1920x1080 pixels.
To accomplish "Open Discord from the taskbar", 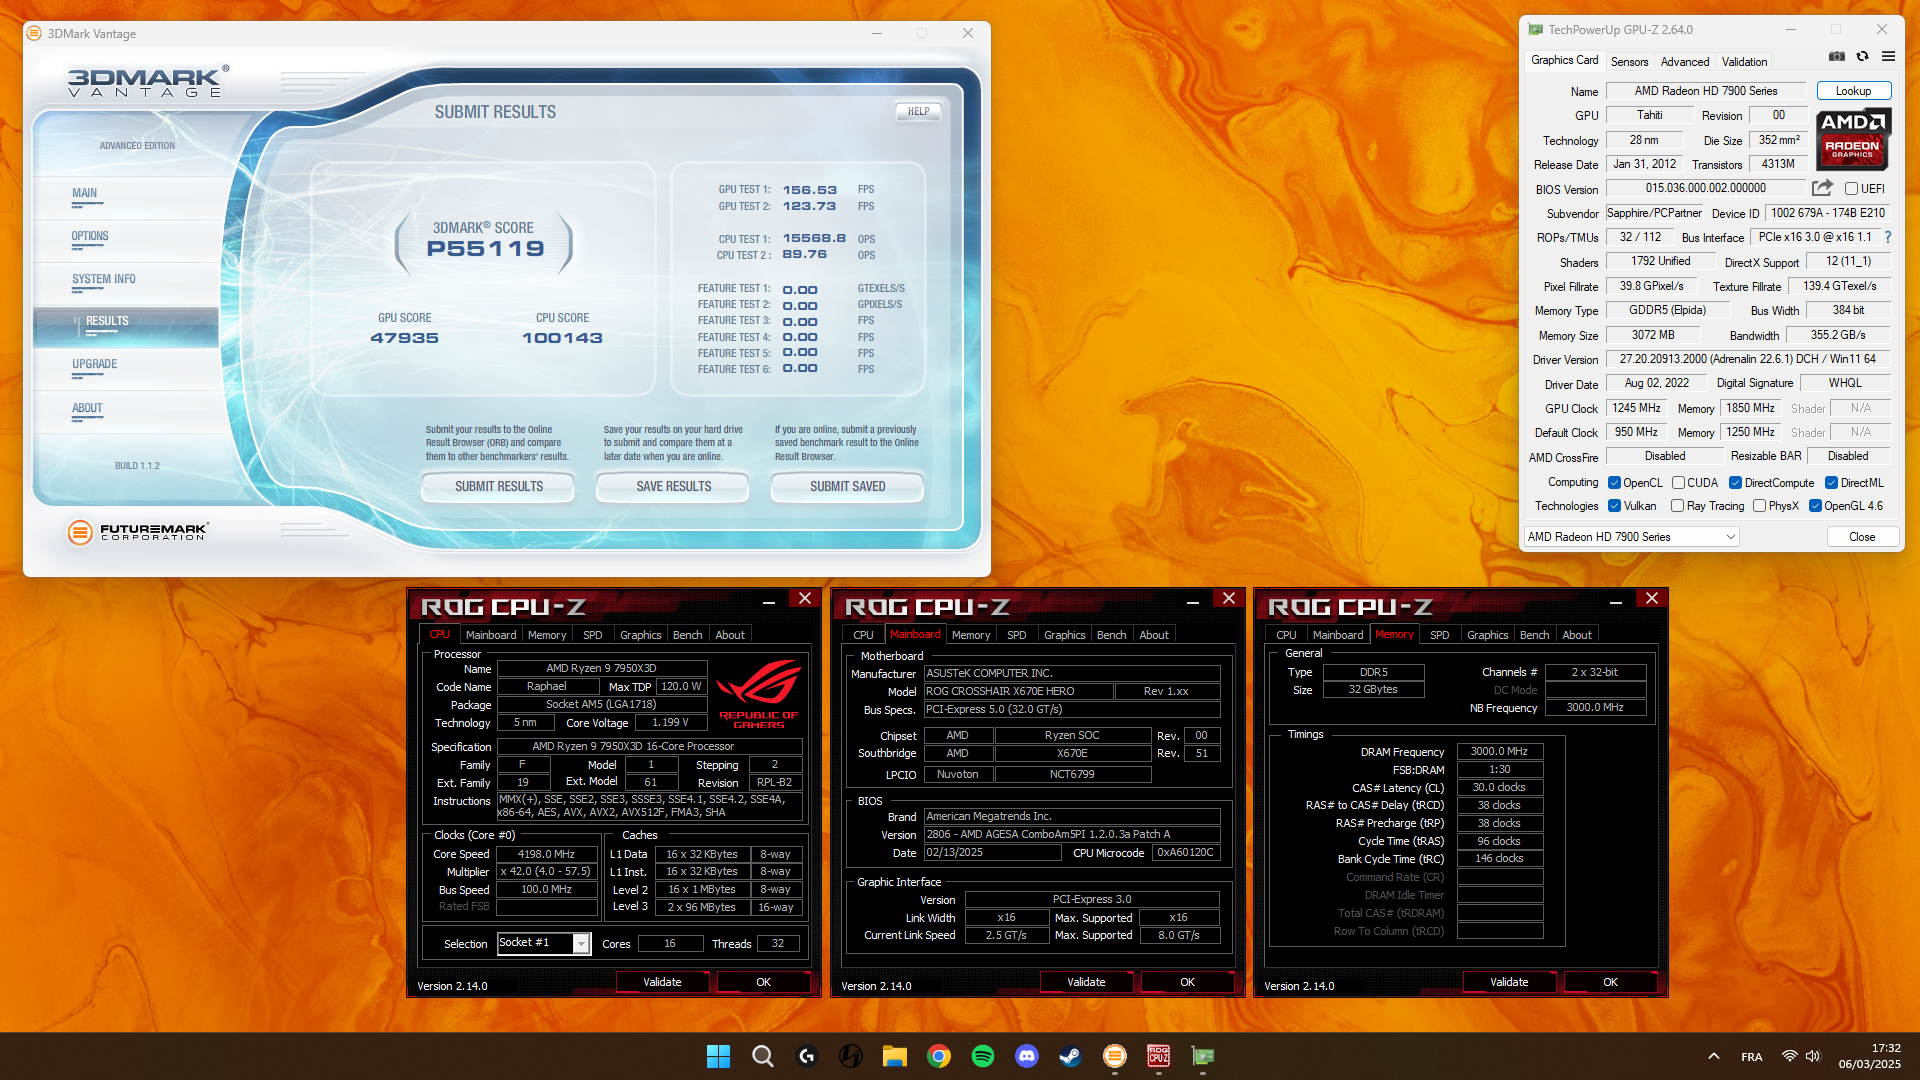I will [1026, 1056].
